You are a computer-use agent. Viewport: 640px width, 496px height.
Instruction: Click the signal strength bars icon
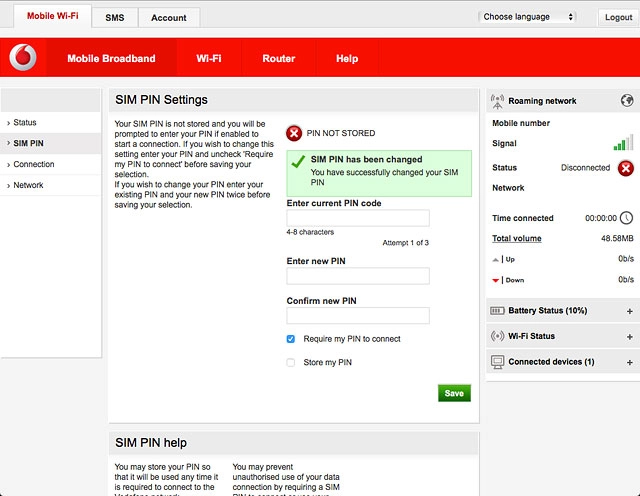coord(624,143)
